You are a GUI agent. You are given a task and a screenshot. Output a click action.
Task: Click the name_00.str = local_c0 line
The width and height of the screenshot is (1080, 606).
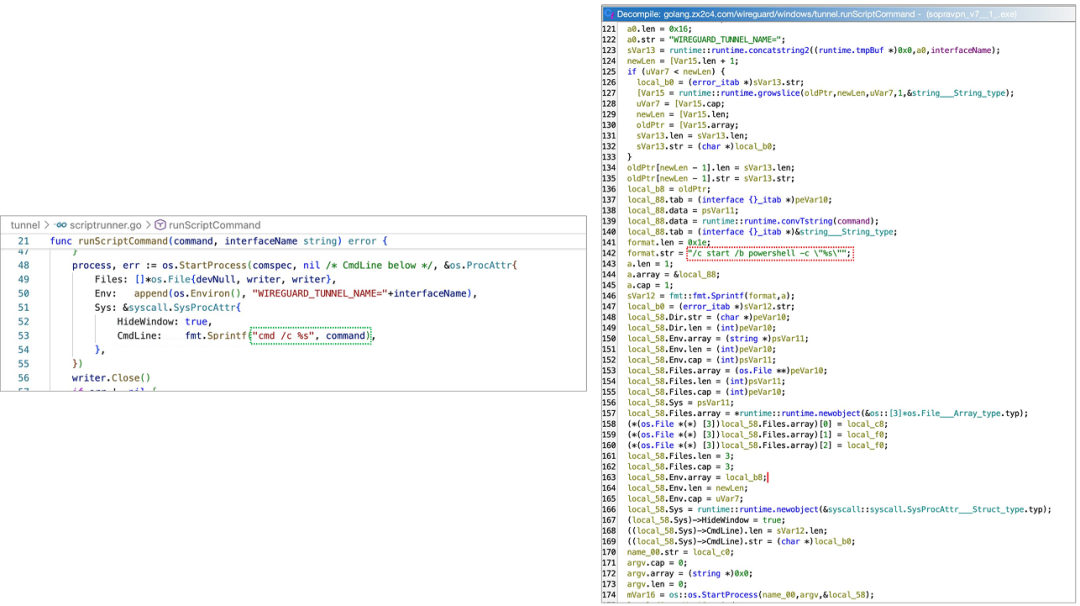680,552
